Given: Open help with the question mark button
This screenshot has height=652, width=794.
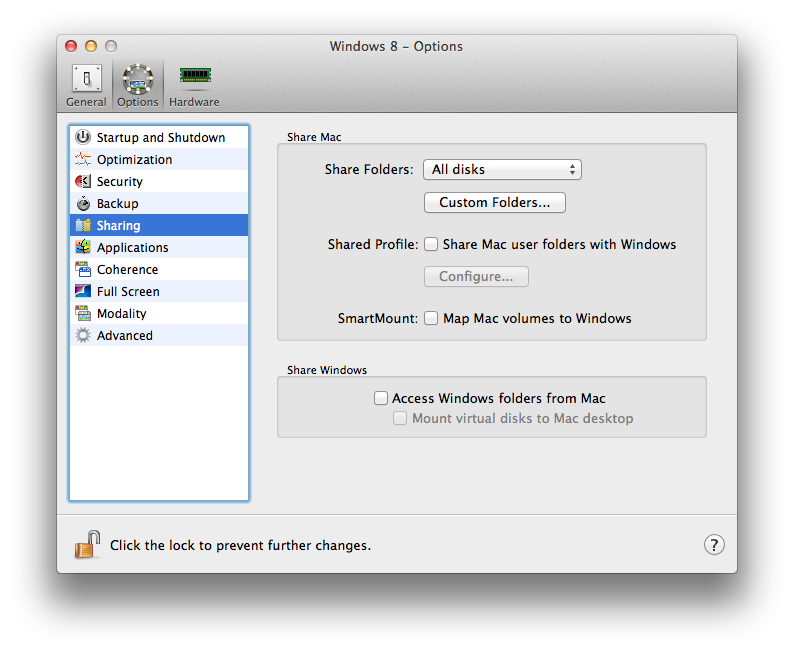Looking at the screenshot, I should [714, 545].
